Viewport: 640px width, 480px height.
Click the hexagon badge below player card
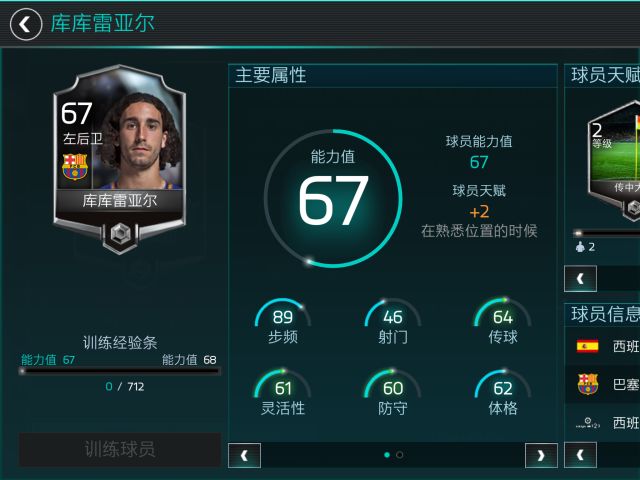point(120,235)
